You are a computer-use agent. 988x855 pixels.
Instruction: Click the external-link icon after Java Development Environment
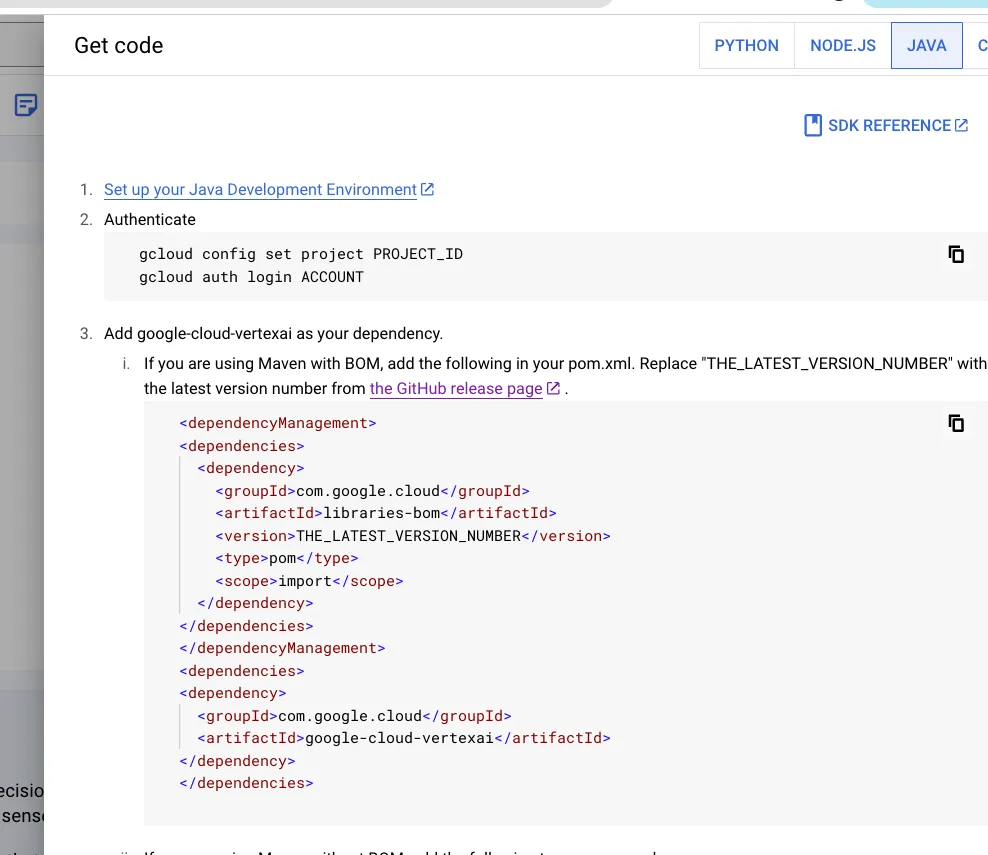(427, 189)
